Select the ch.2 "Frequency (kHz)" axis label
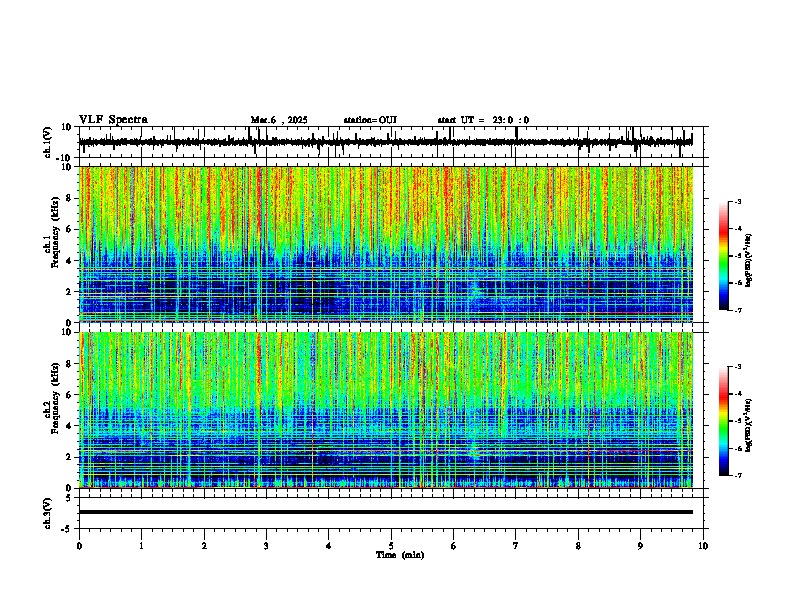This screenshot has width=792, height=612. click(x=55, y=398)
